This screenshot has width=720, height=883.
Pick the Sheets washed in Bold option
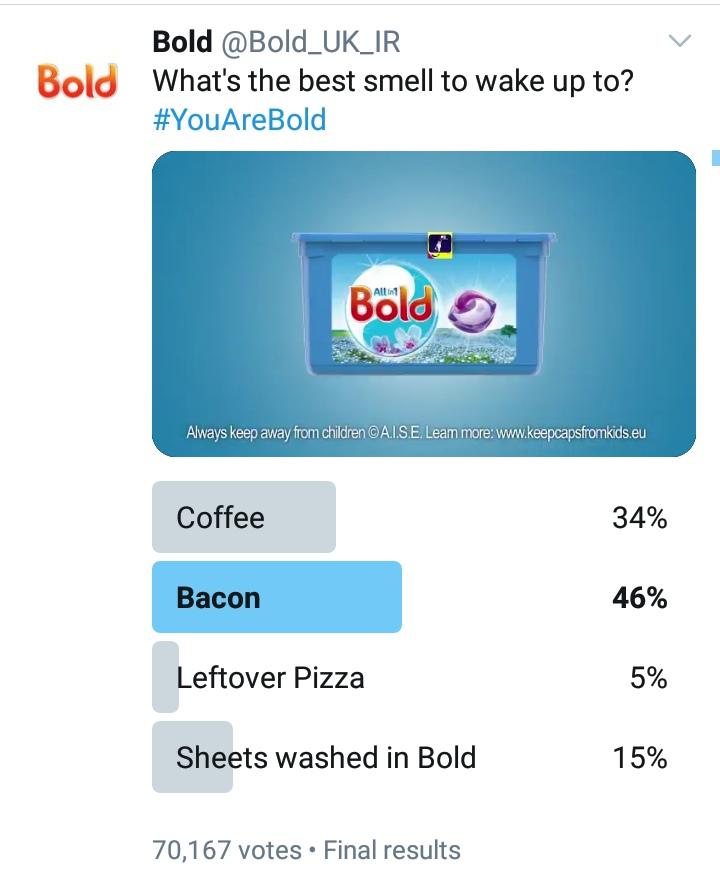tap(326, 758)
